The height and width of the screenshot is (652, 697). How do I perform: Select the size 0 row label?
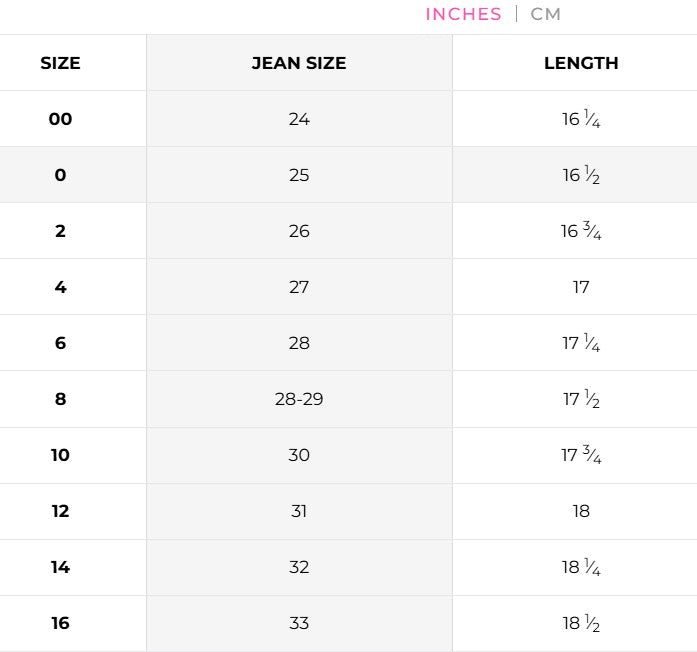[60, 175]
